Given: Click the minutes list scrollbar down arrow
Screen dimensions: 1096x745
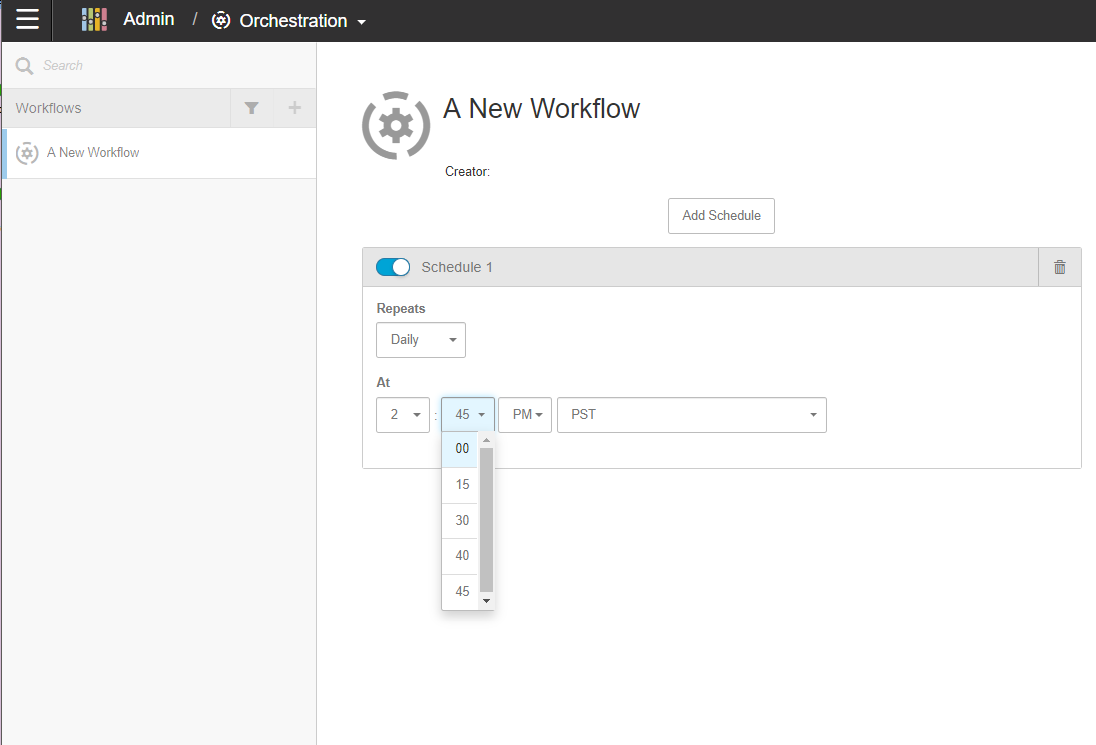Looking at the screenshot, I should [x=487, y=601].
